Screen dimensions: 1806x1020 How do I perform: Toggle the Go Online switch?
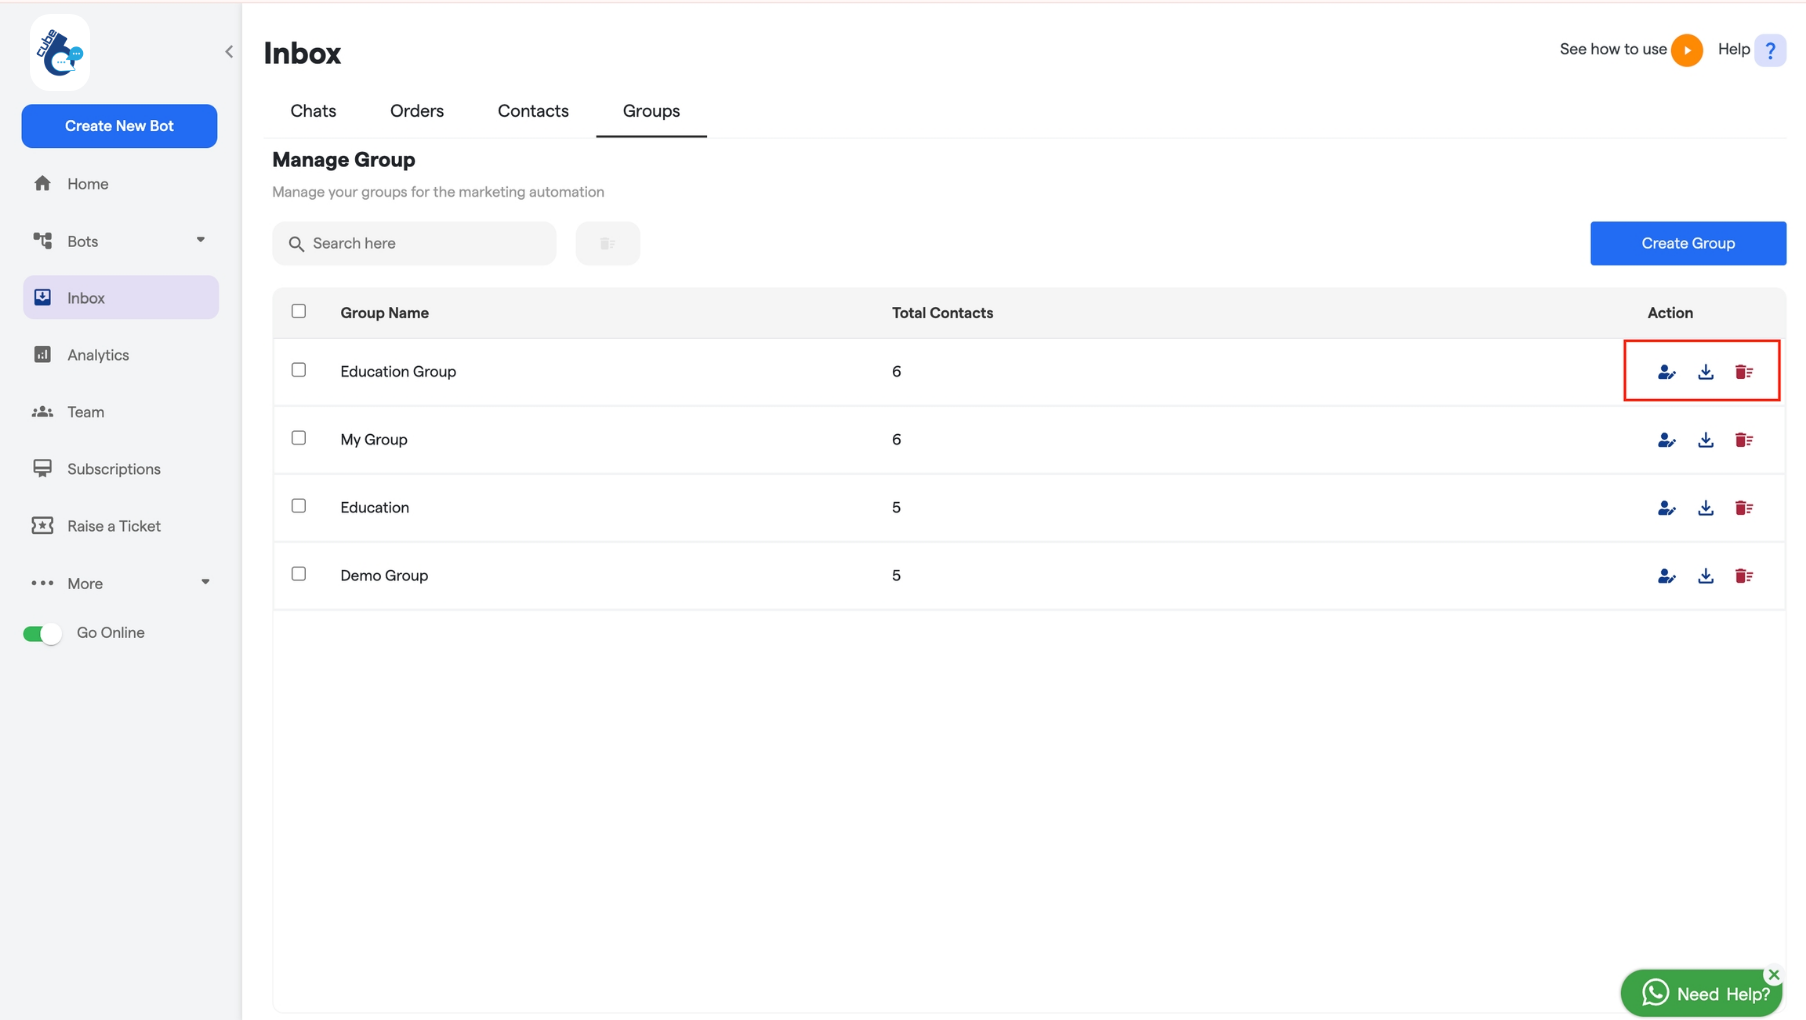click(42, 633)
